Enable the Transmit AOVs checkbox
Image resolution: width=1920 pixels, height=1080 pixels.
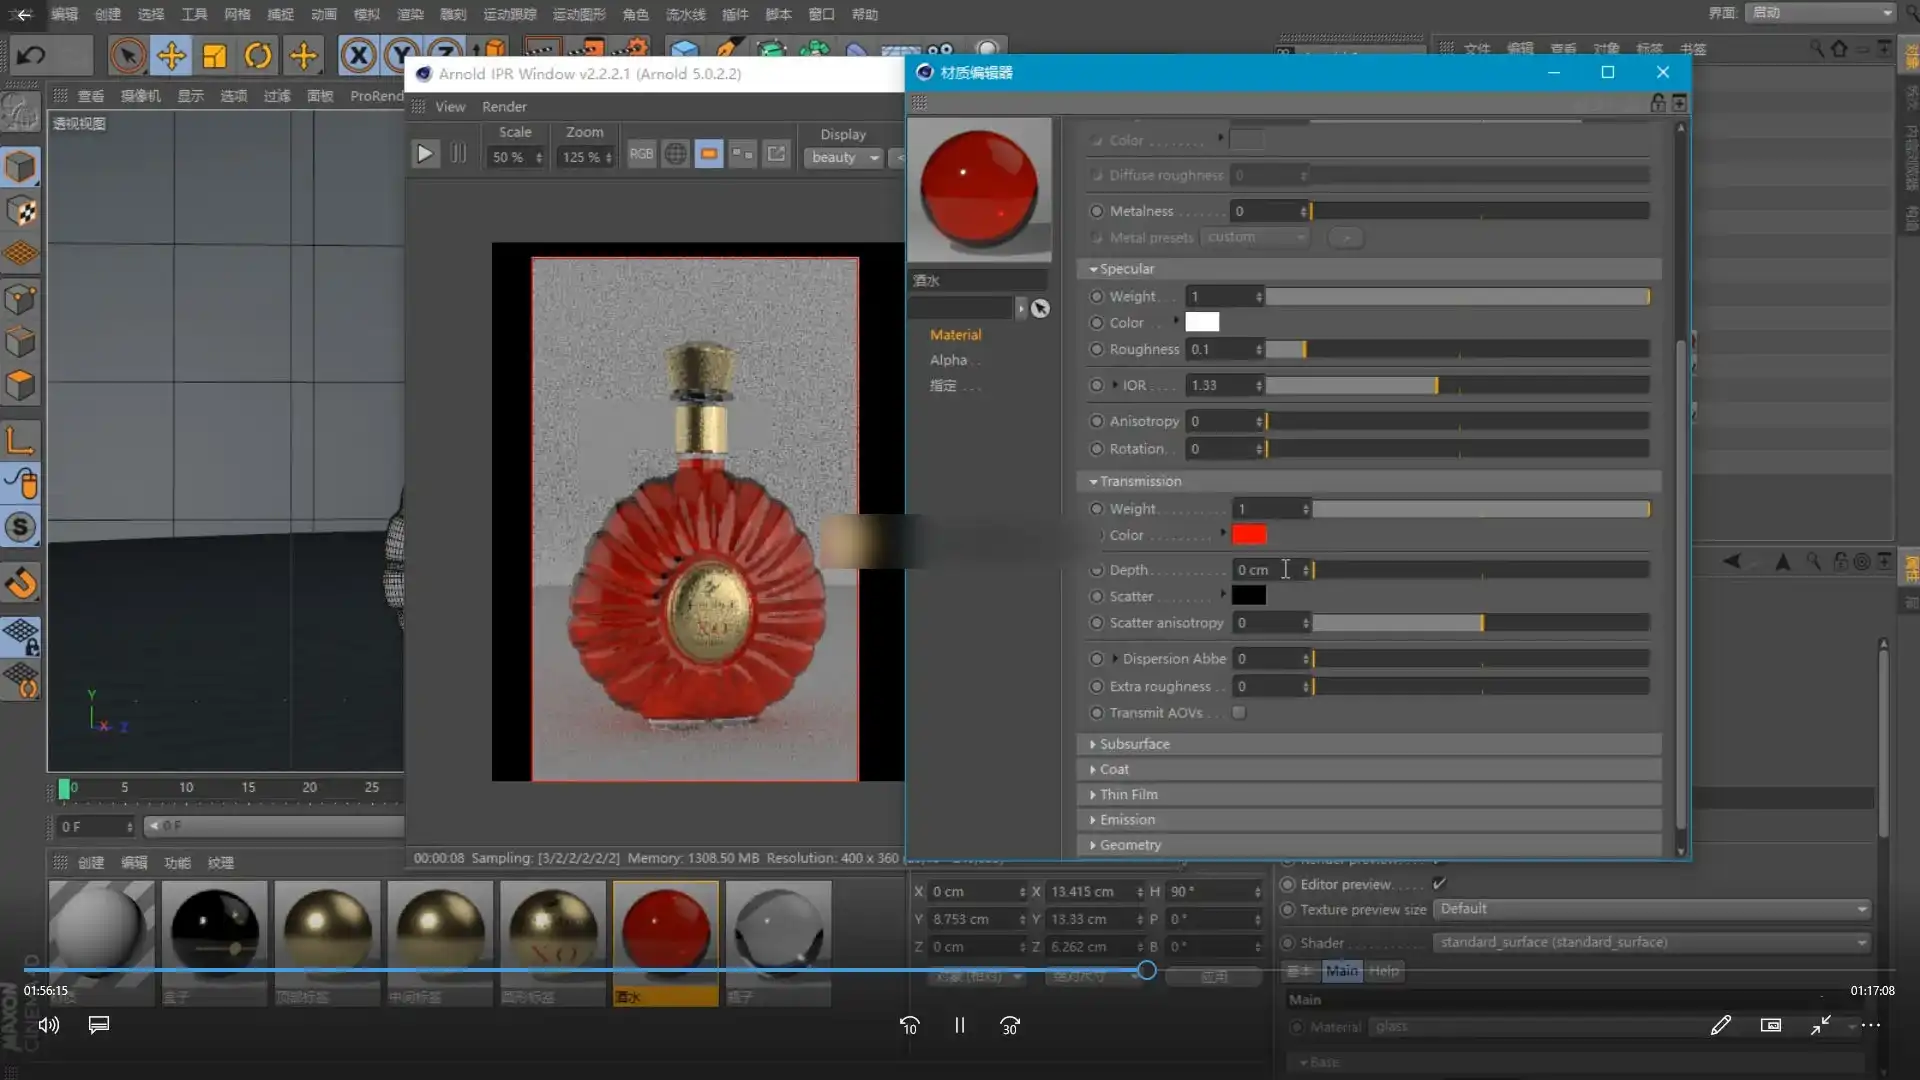(1239, 713)
